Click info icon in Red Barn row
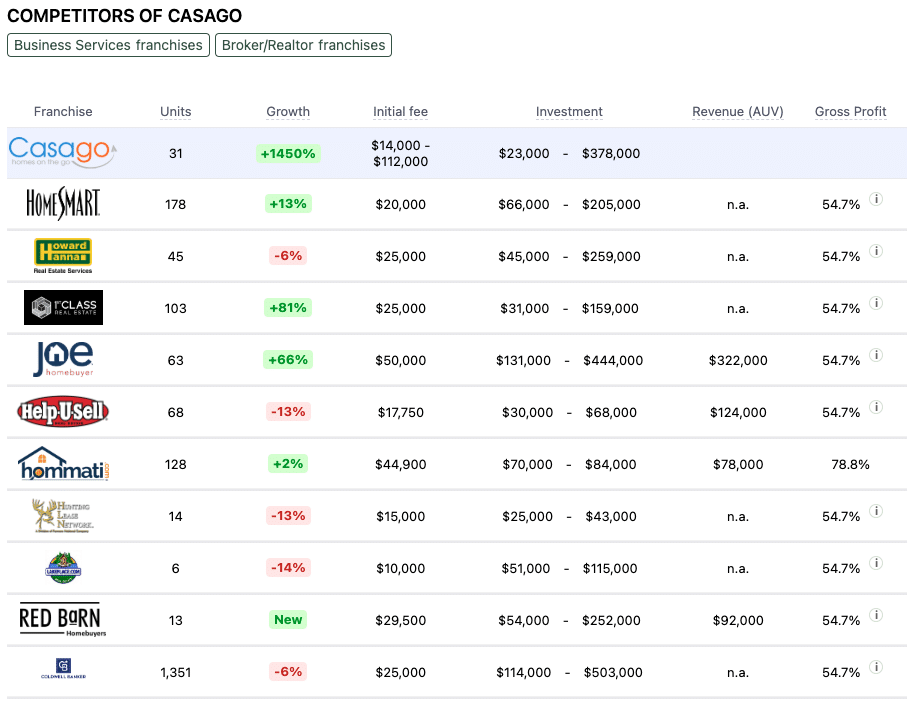The image size is (913, 712). tap(876, 615)
